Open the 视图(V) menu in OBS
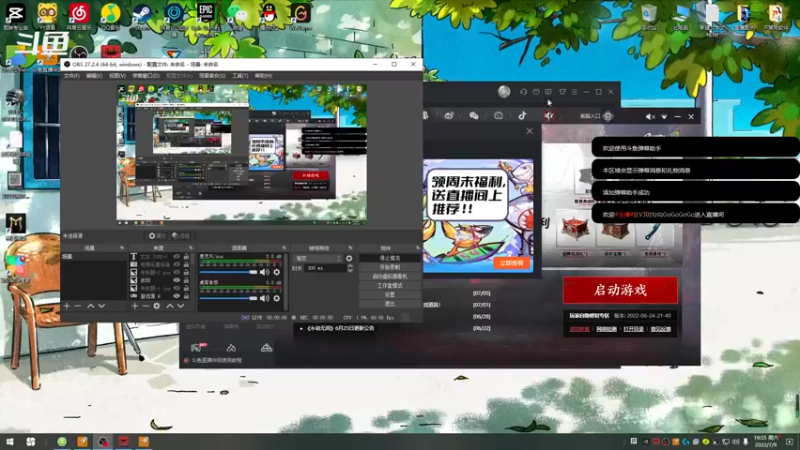800x450 pixels. tap(117, 76)
